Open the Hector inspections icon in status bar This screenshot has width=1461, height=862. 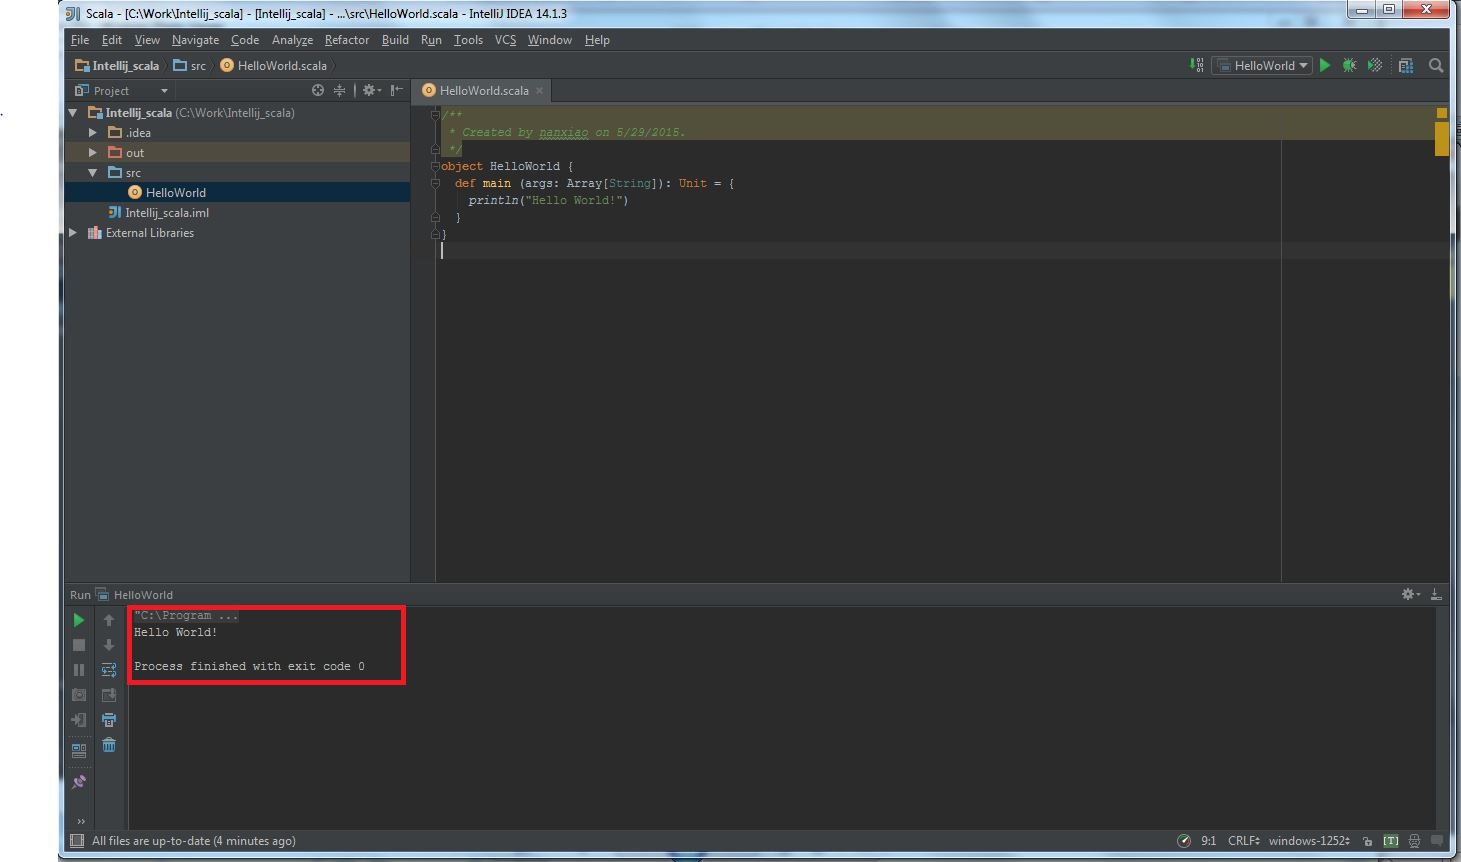coord(1414,841)
